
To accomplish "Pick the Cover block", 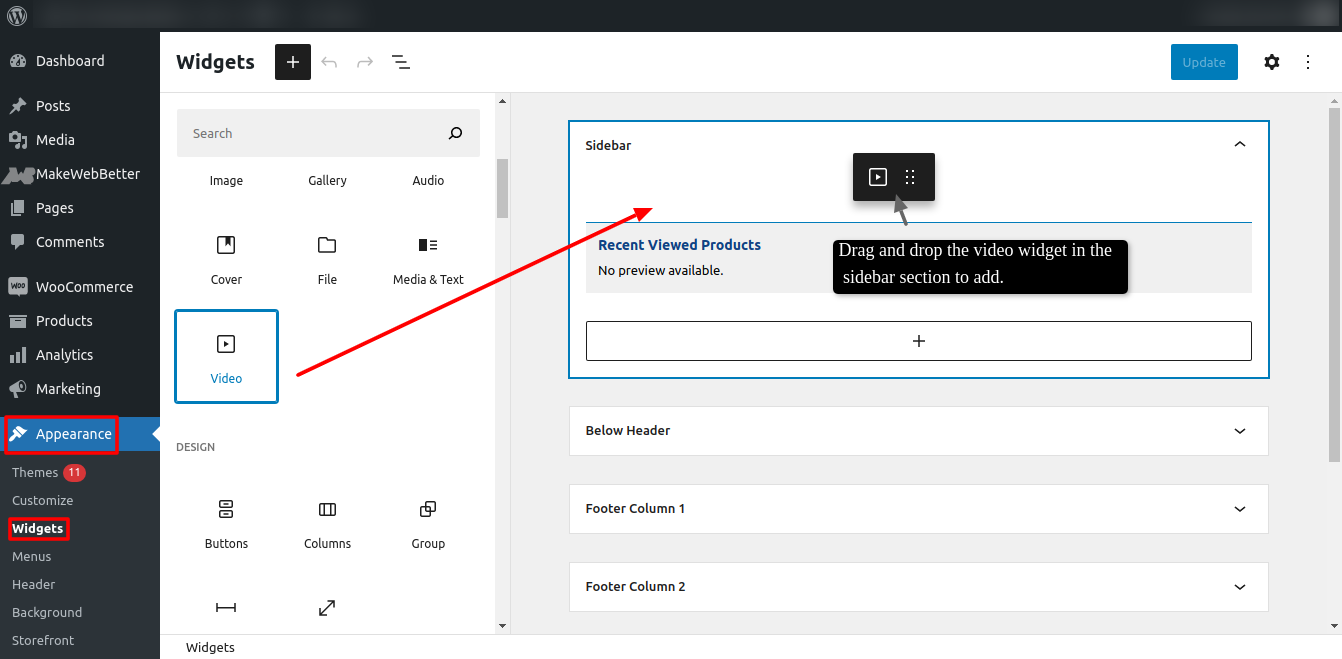I will (x=226, y=258).
